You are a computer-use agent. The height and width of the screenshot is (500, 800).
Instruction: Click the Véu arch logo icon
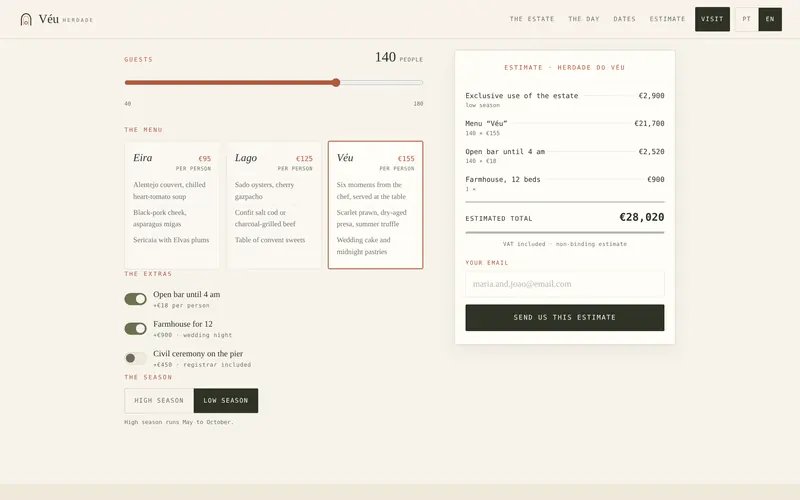[x=26, y=19]
